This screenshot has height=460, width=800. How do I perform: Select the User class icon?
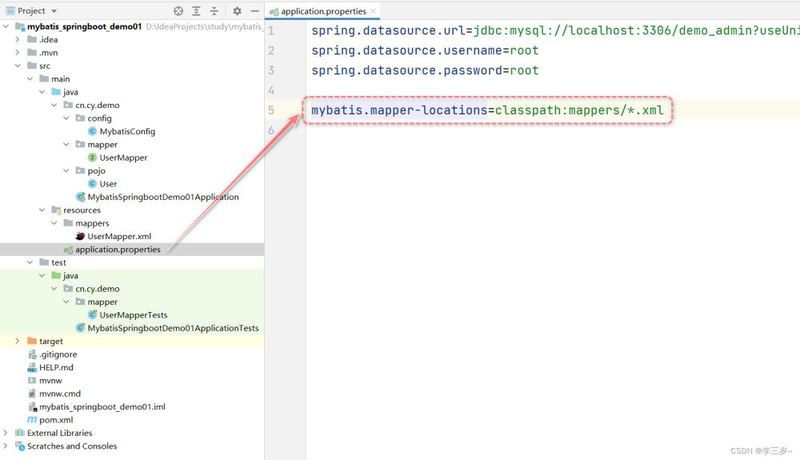[x=92, y=184]
